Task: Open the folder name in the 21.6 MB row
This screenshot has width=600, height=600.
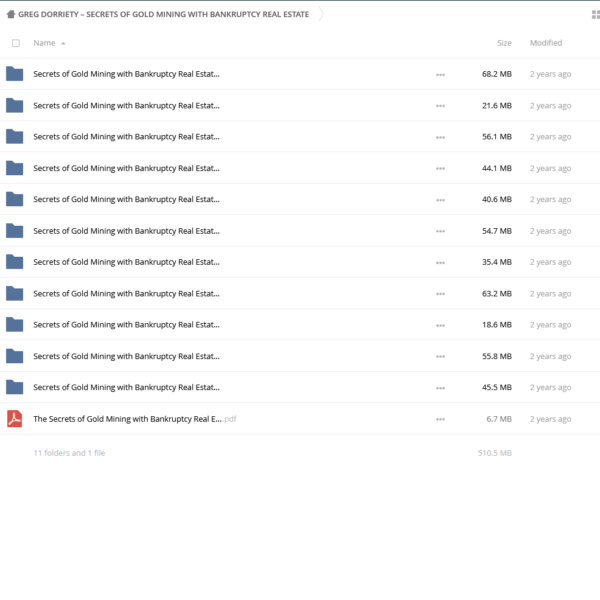Action: pyautogui.click(x=126, y=105)
